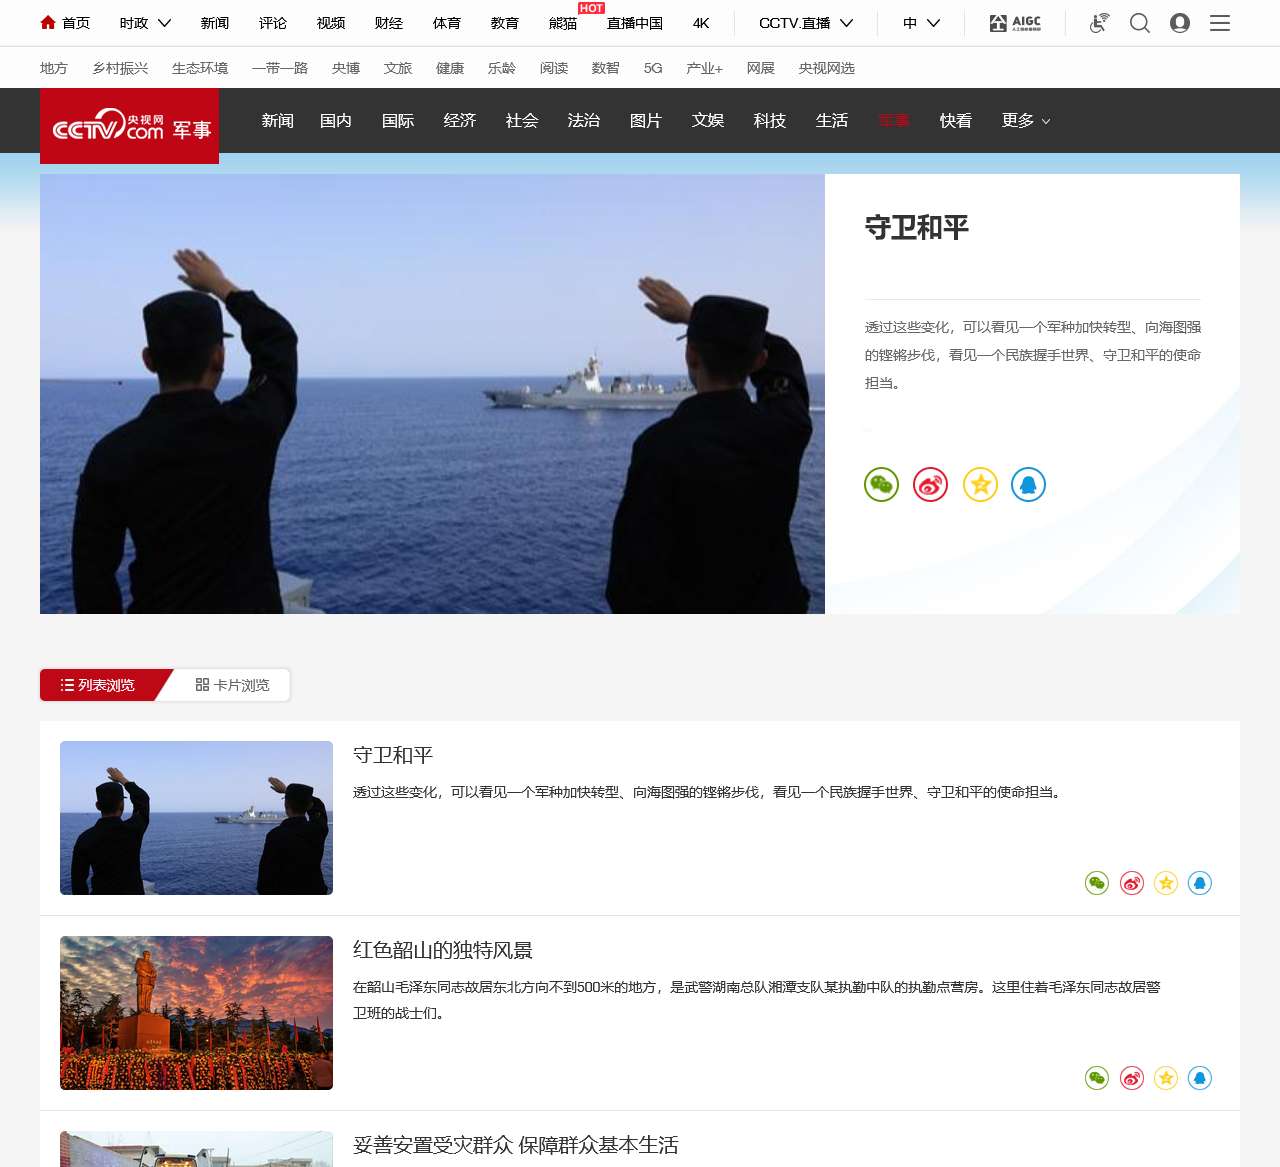Open 央视网选 in secondary nav
This screenshot has height=1167, width=1280.
click(827, 68)
